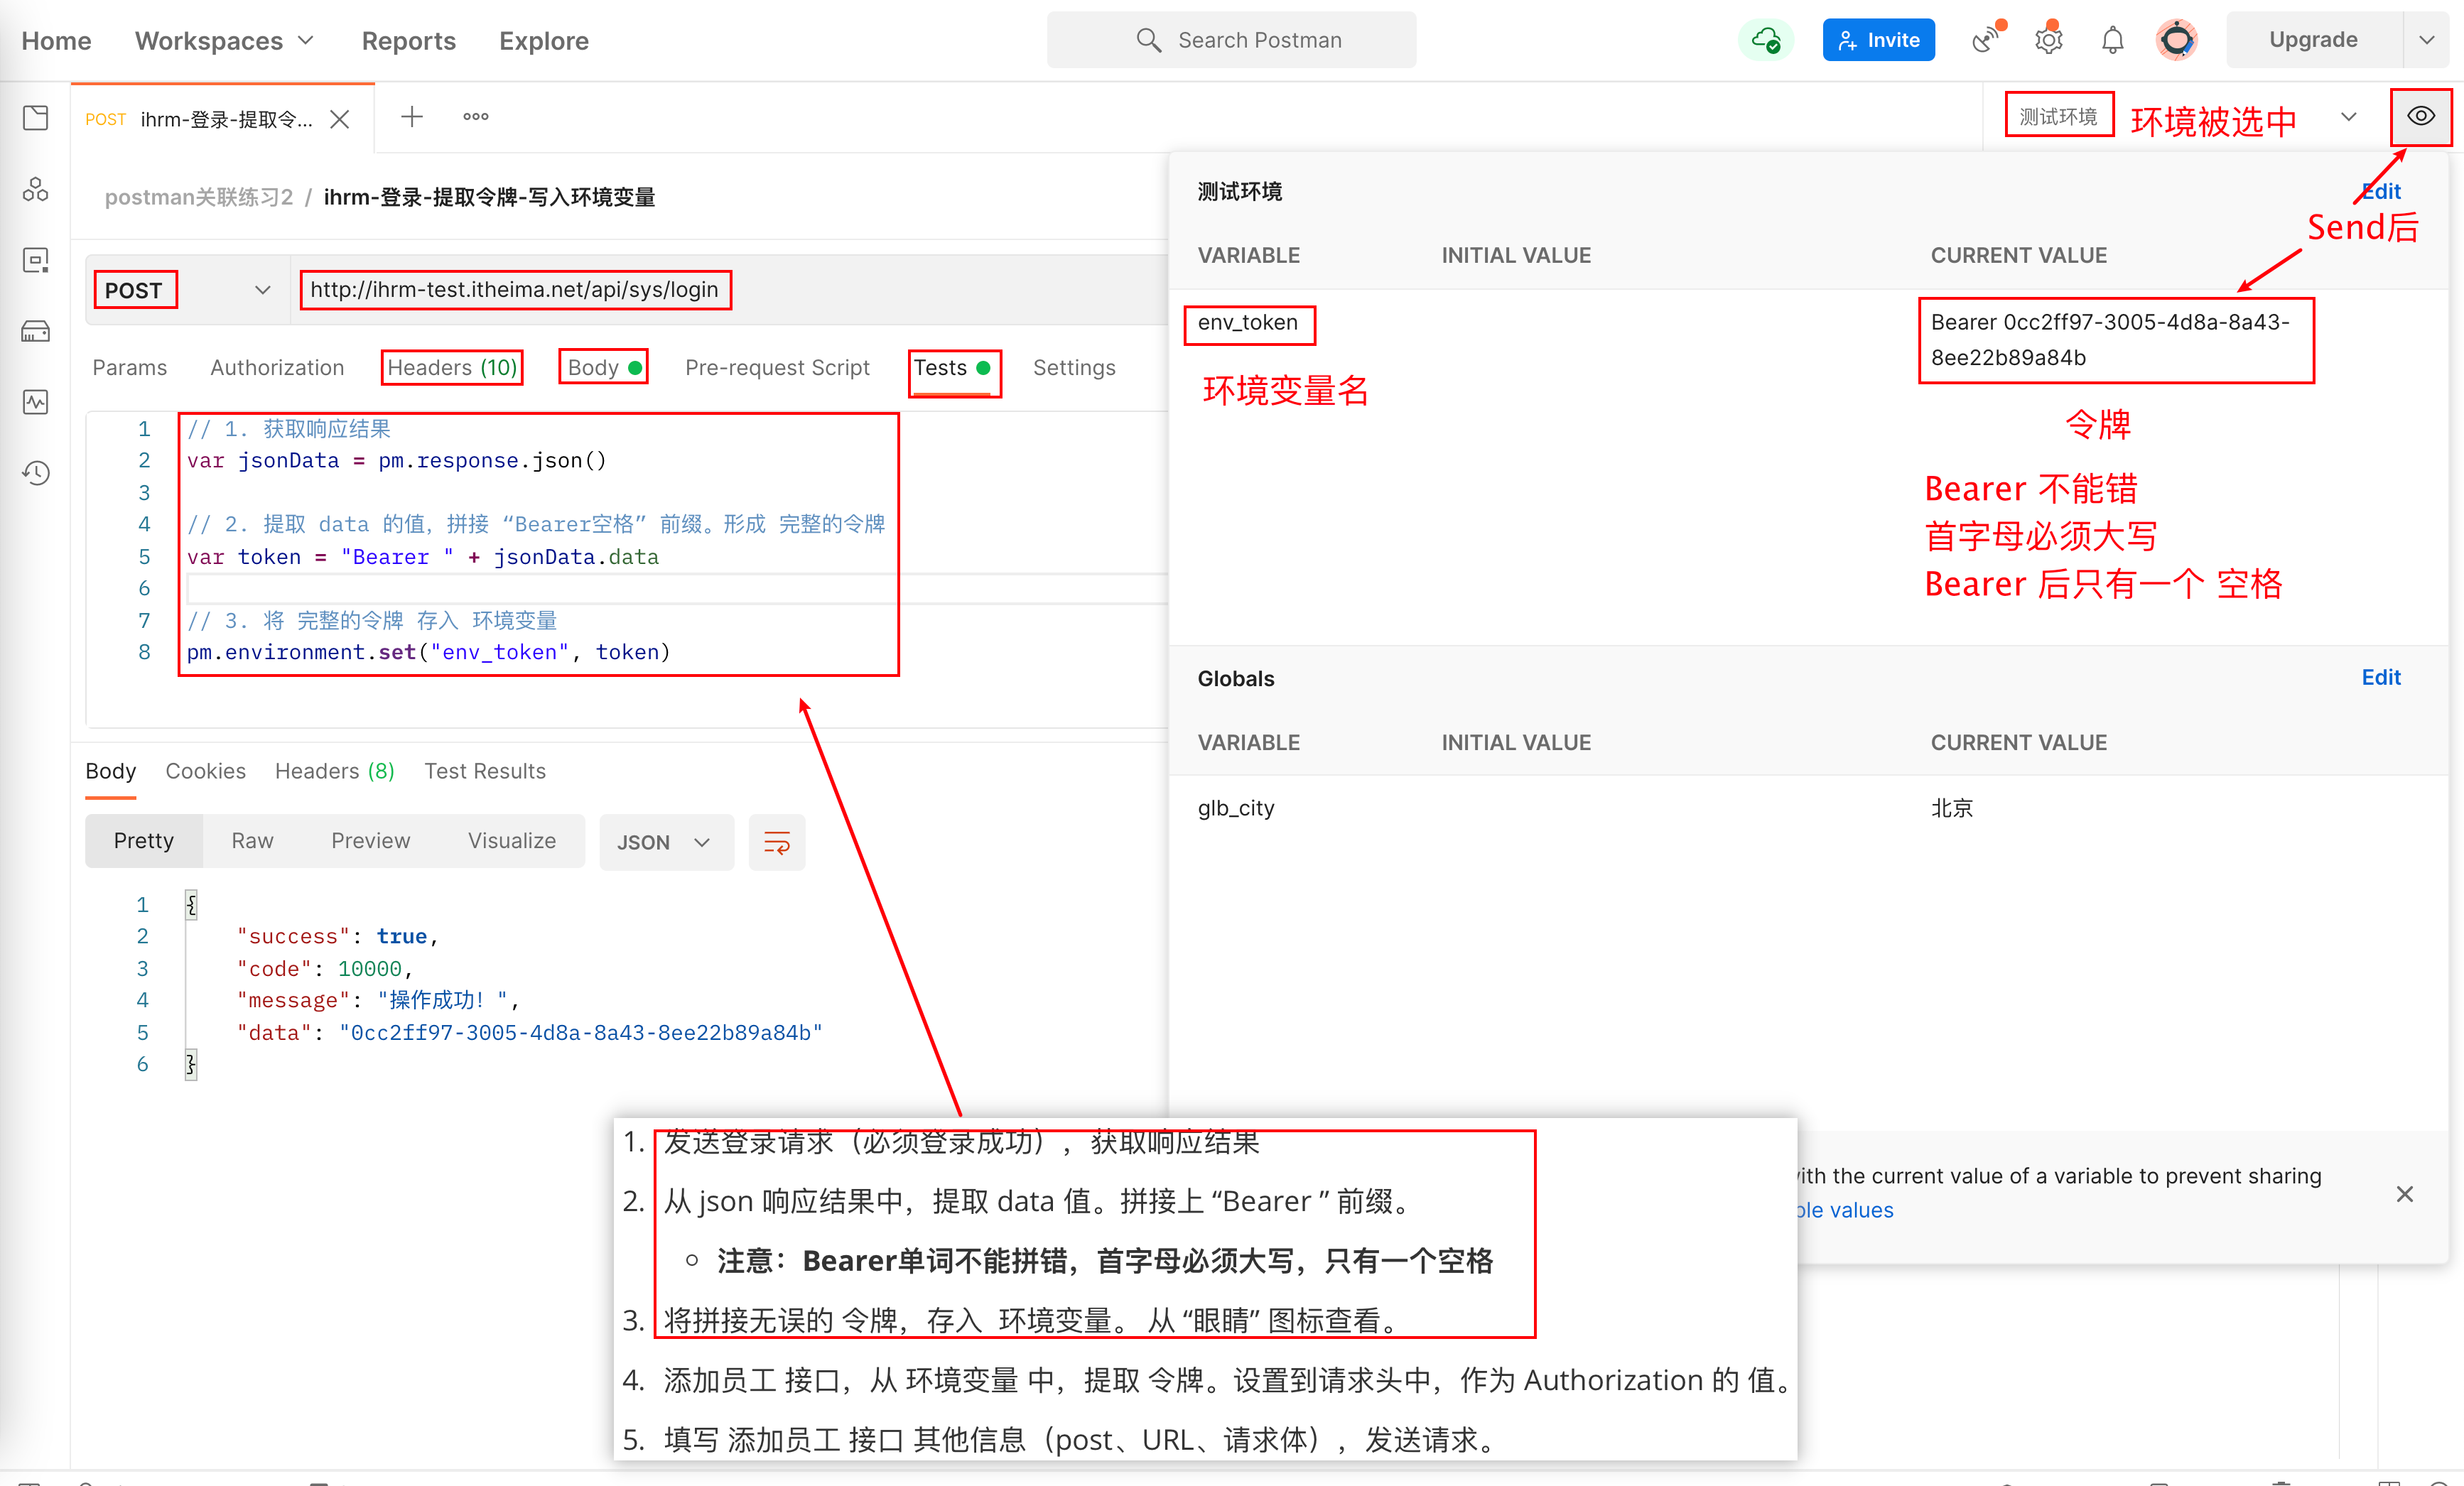Open the History sidebar icon
Image resolution: width=2464 pixels, height=1486 pixels.
36,472
